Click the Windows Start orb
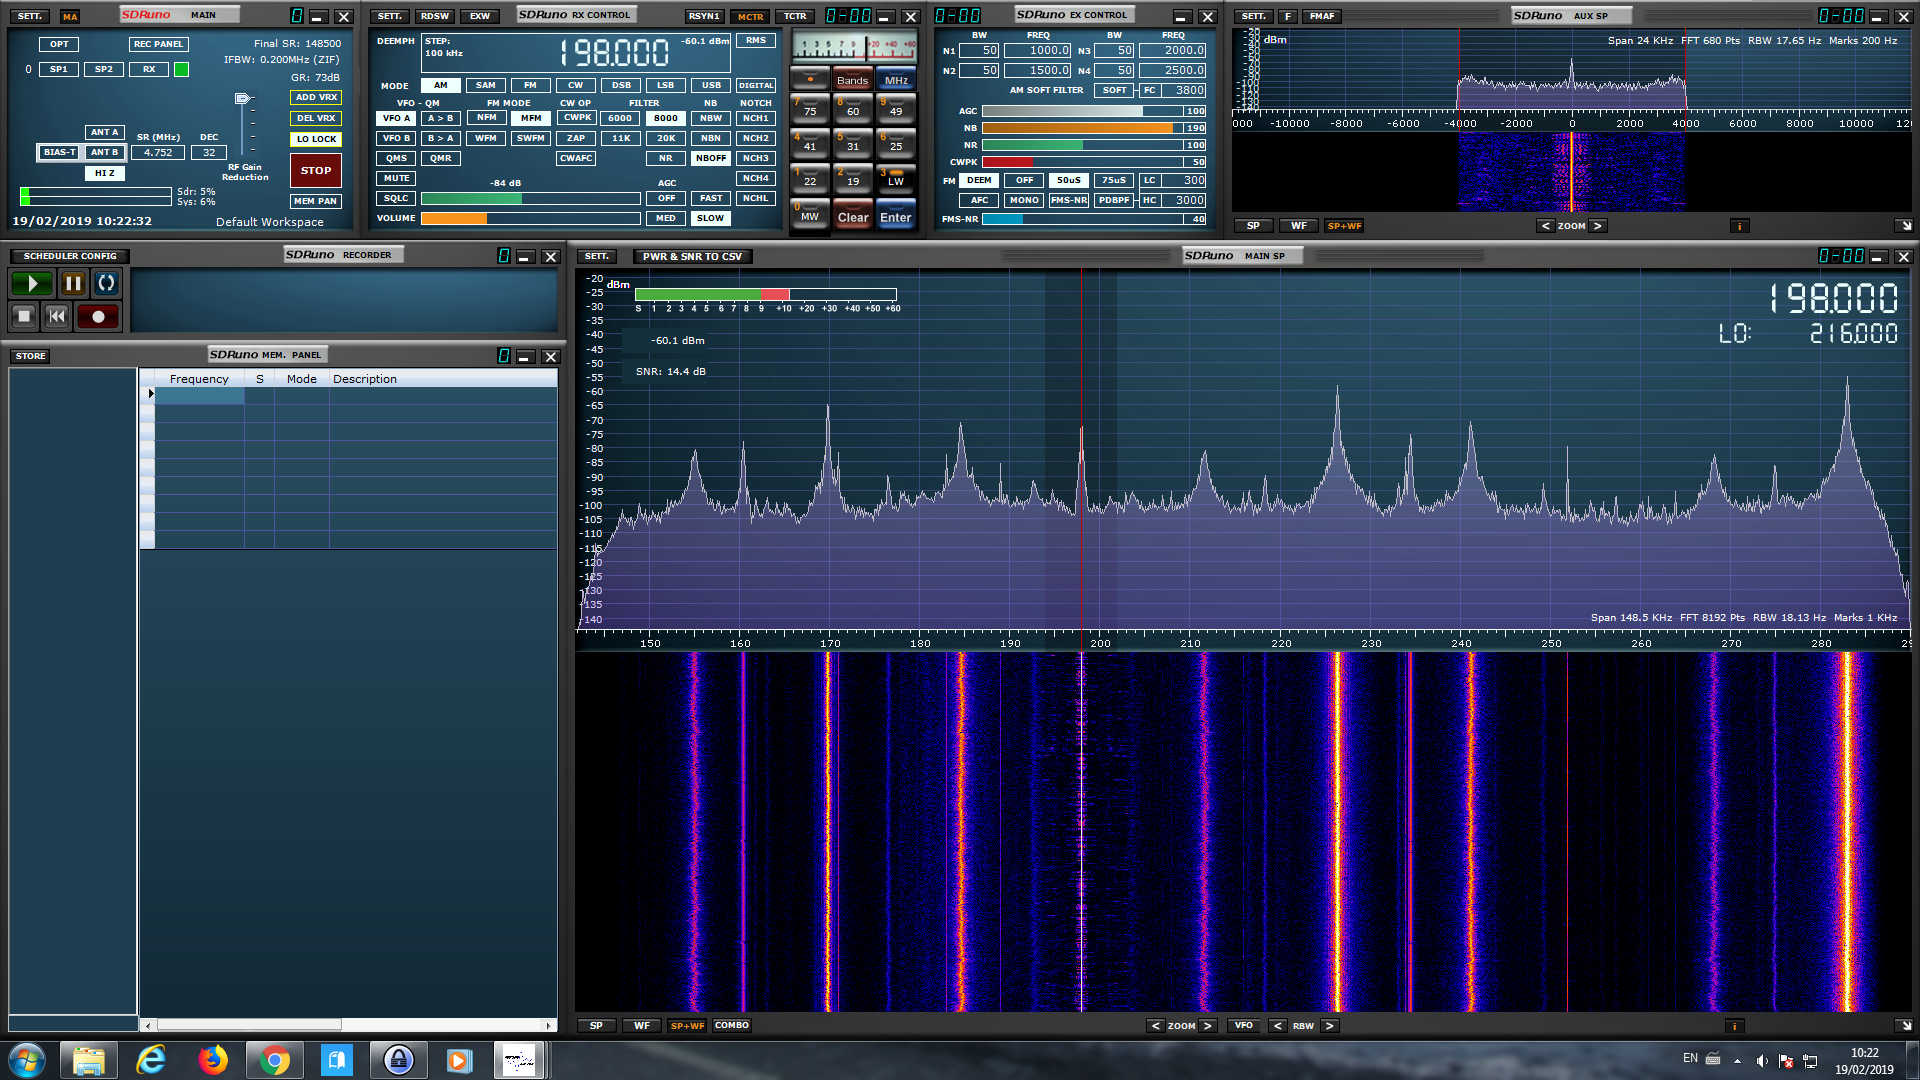 tap(27, 1060)
